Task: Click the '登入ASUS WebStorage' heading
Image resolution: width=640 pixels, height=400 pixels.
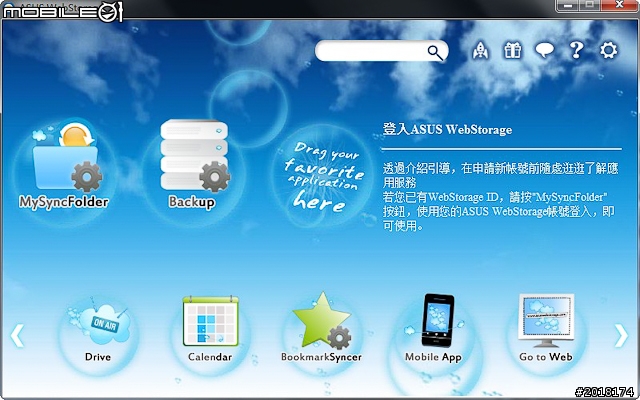Action: point(447,130)
